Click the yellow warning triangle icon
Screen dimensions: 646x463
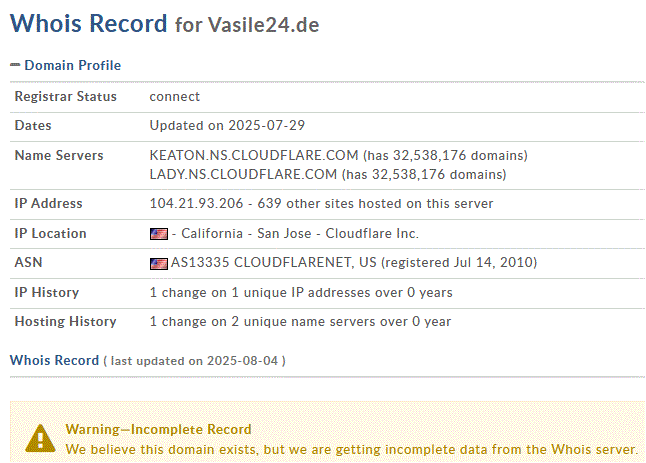point(39,436)
